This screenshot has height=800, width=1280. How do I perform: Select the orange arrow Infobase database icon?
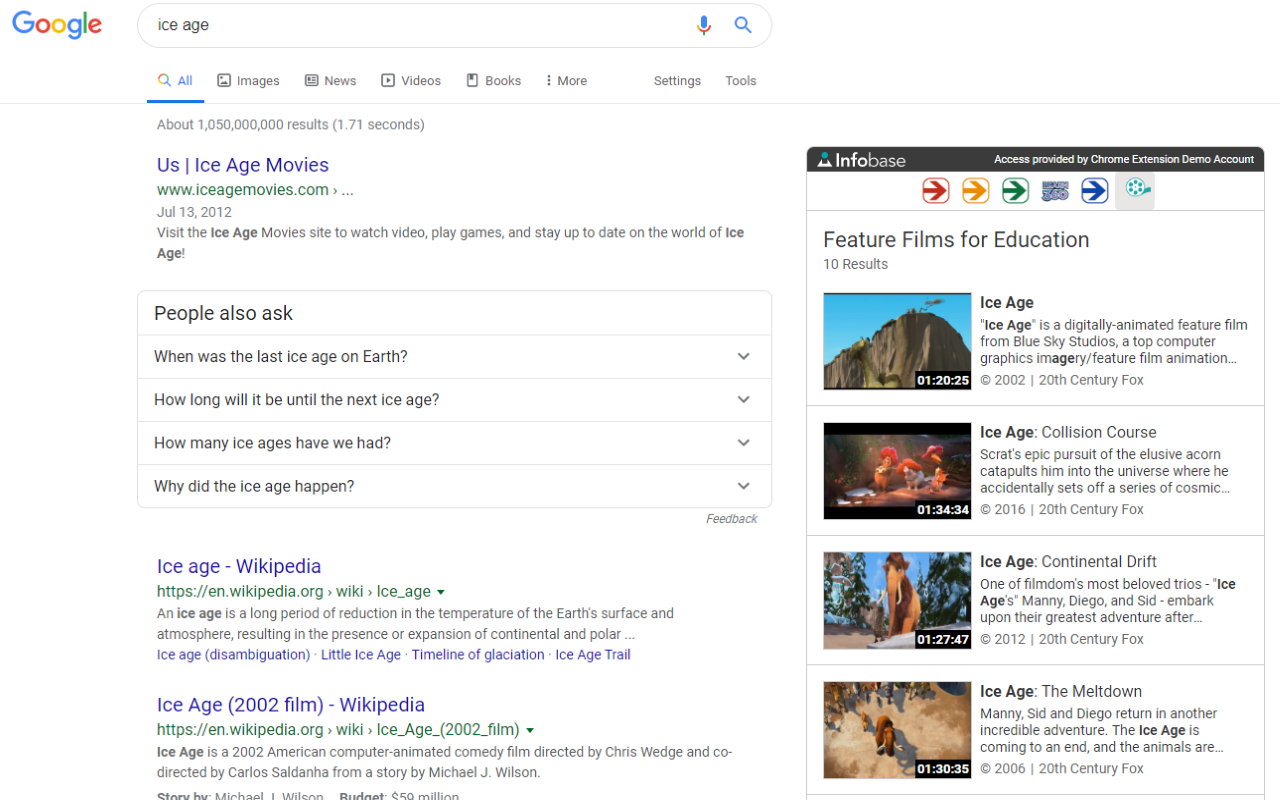(975, 190)
